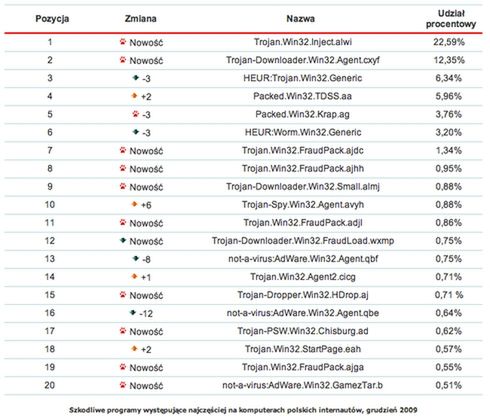This screenshot has height=420, width=490.
Task: Click the green down arrow in row 3
Action: (x=135, y=78)
